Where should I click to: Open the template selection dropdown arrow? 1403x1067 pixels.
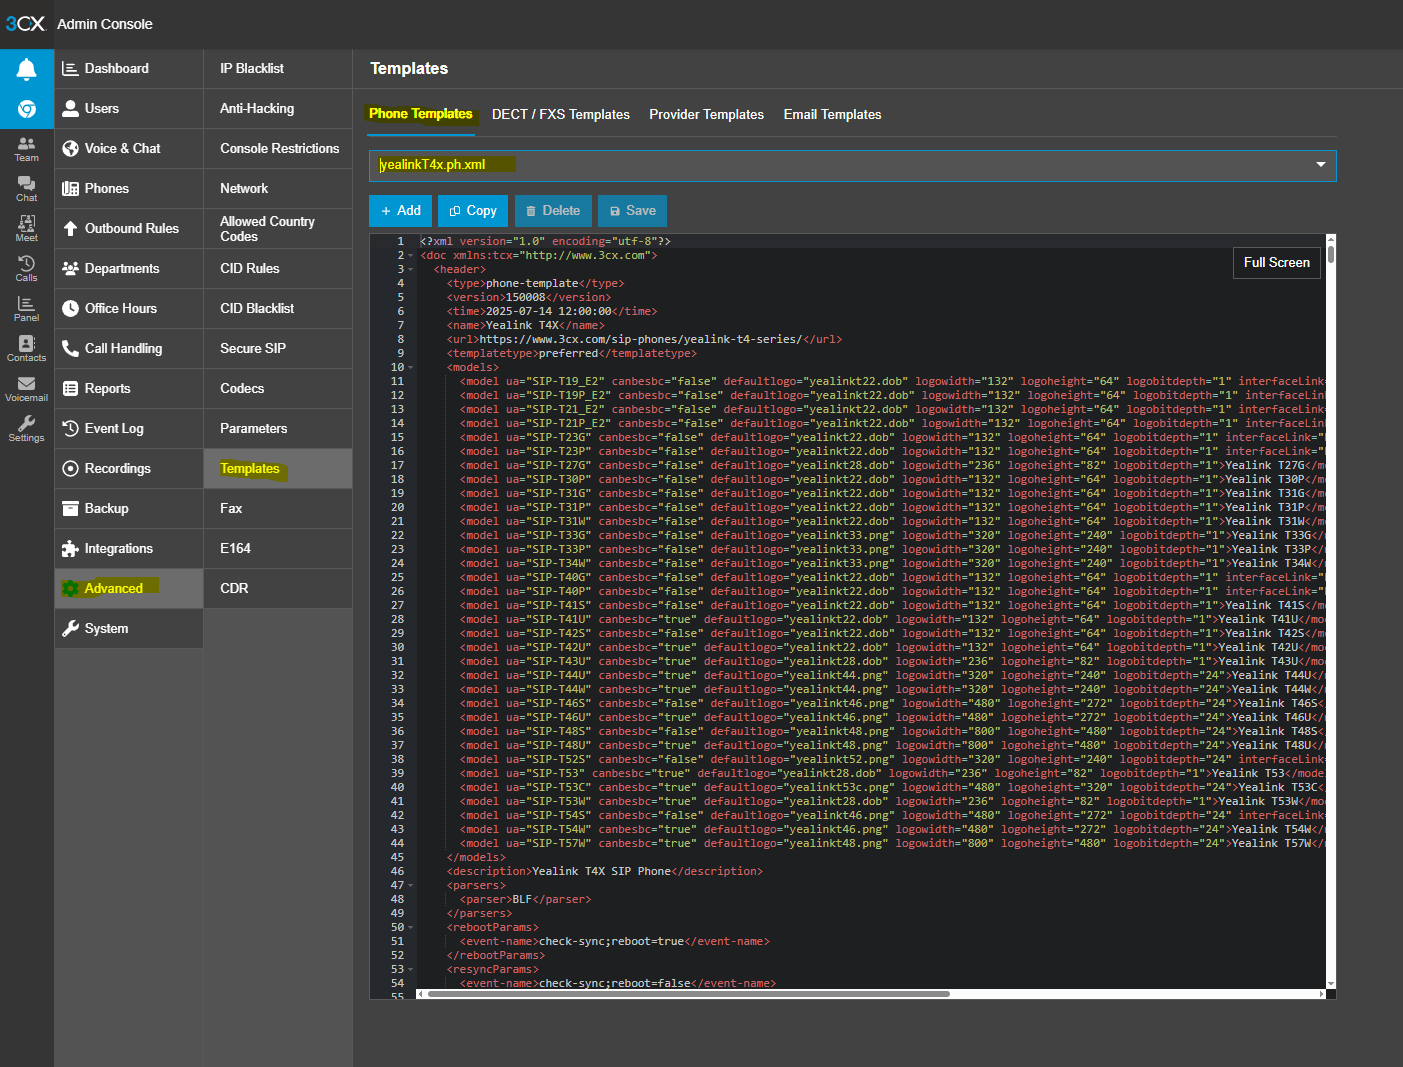click(x=1320, y=165)
